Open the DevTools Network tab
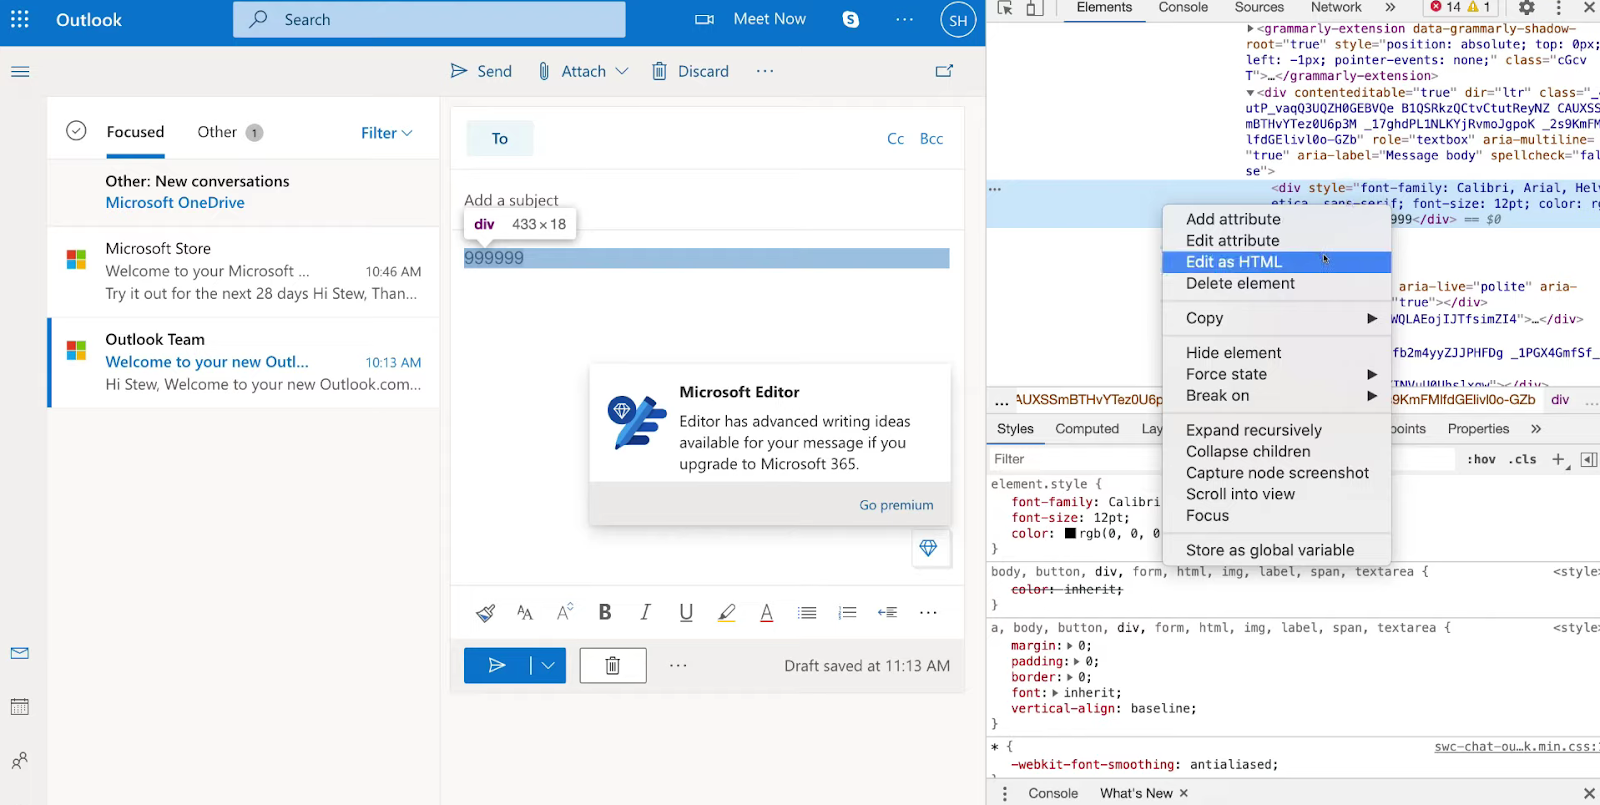 (x=1336, y=8)
